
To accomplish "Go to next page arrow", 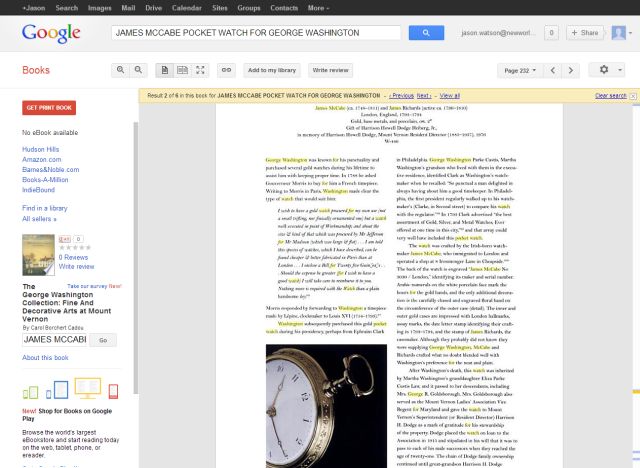I will [571, 71].
